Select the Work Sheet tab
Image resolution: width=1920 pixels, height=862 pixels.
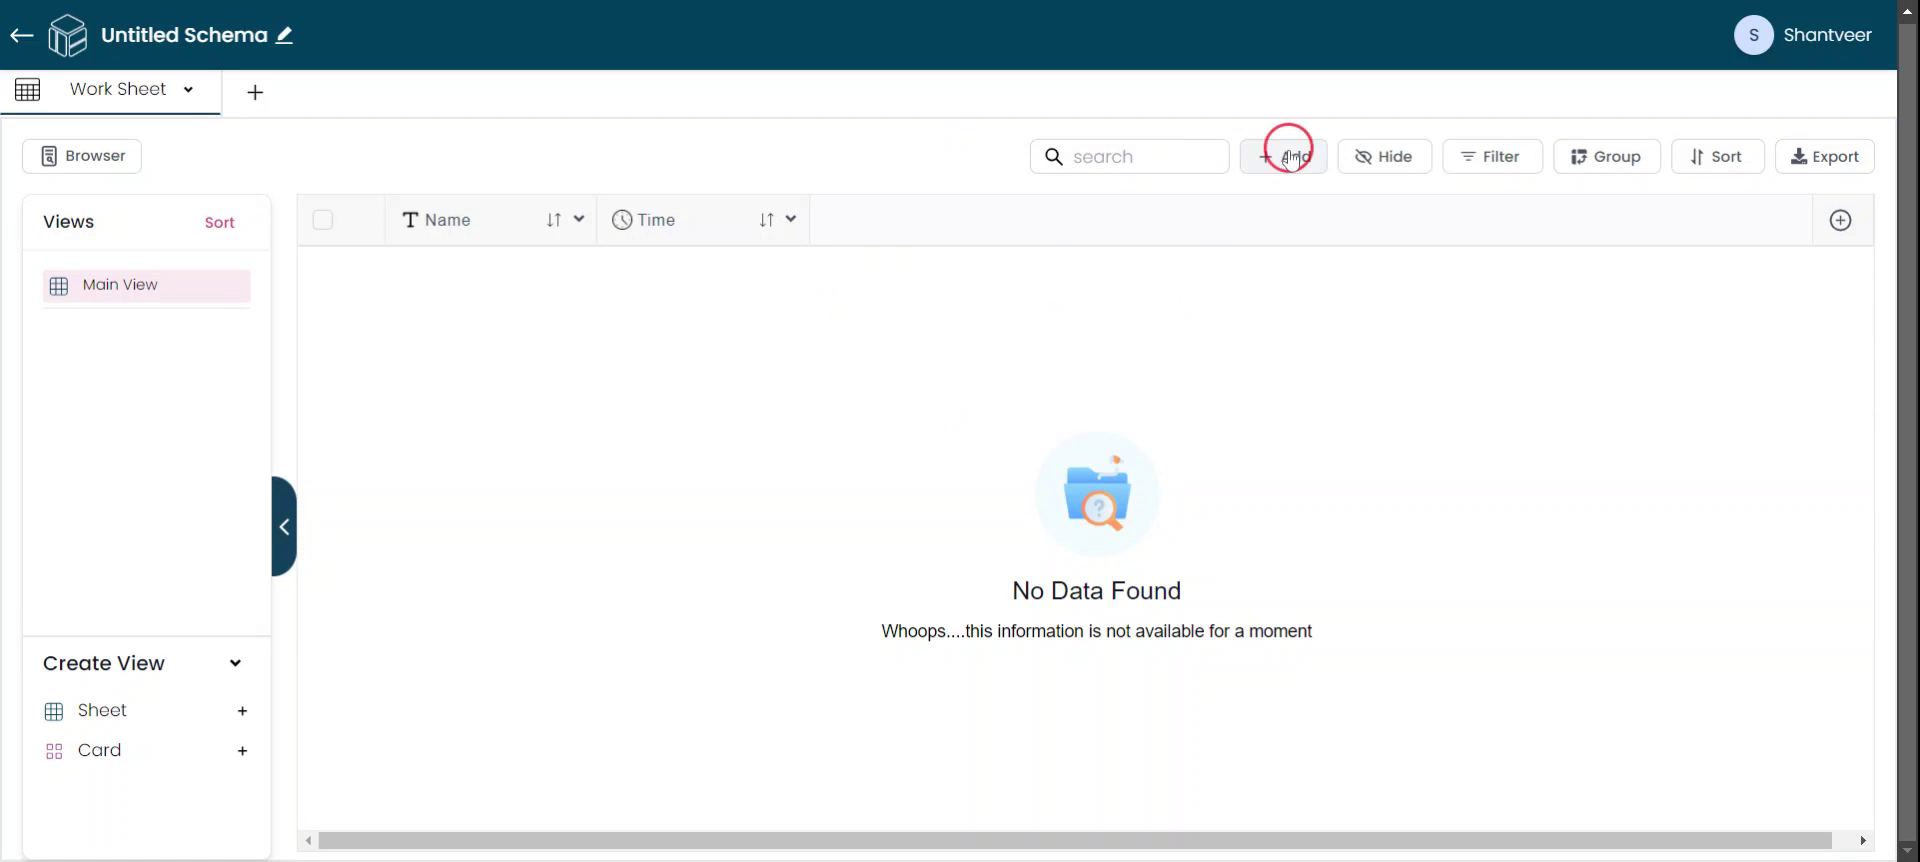(x=117, y=90)
